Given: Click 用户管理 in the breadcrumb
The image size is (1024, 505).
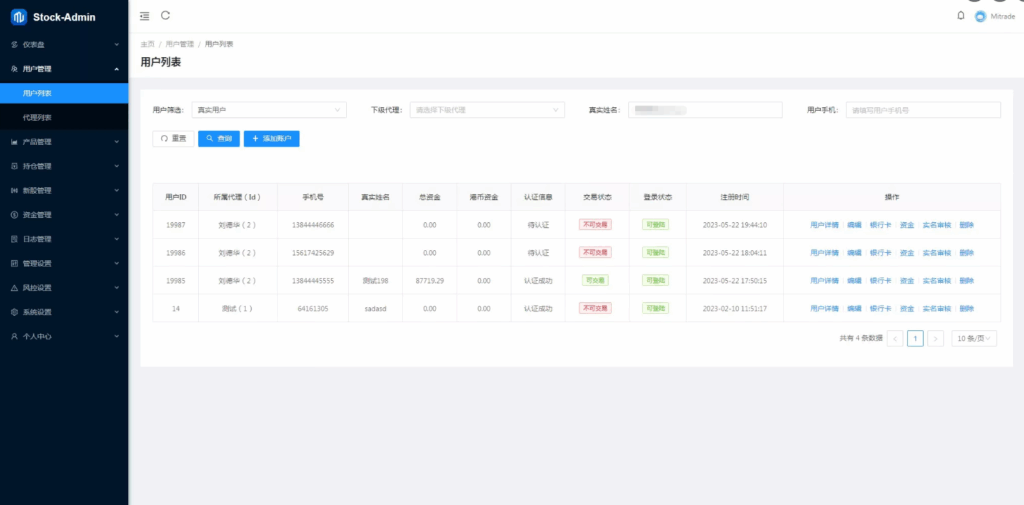Looking at the screenshot, I should [180, 44].
